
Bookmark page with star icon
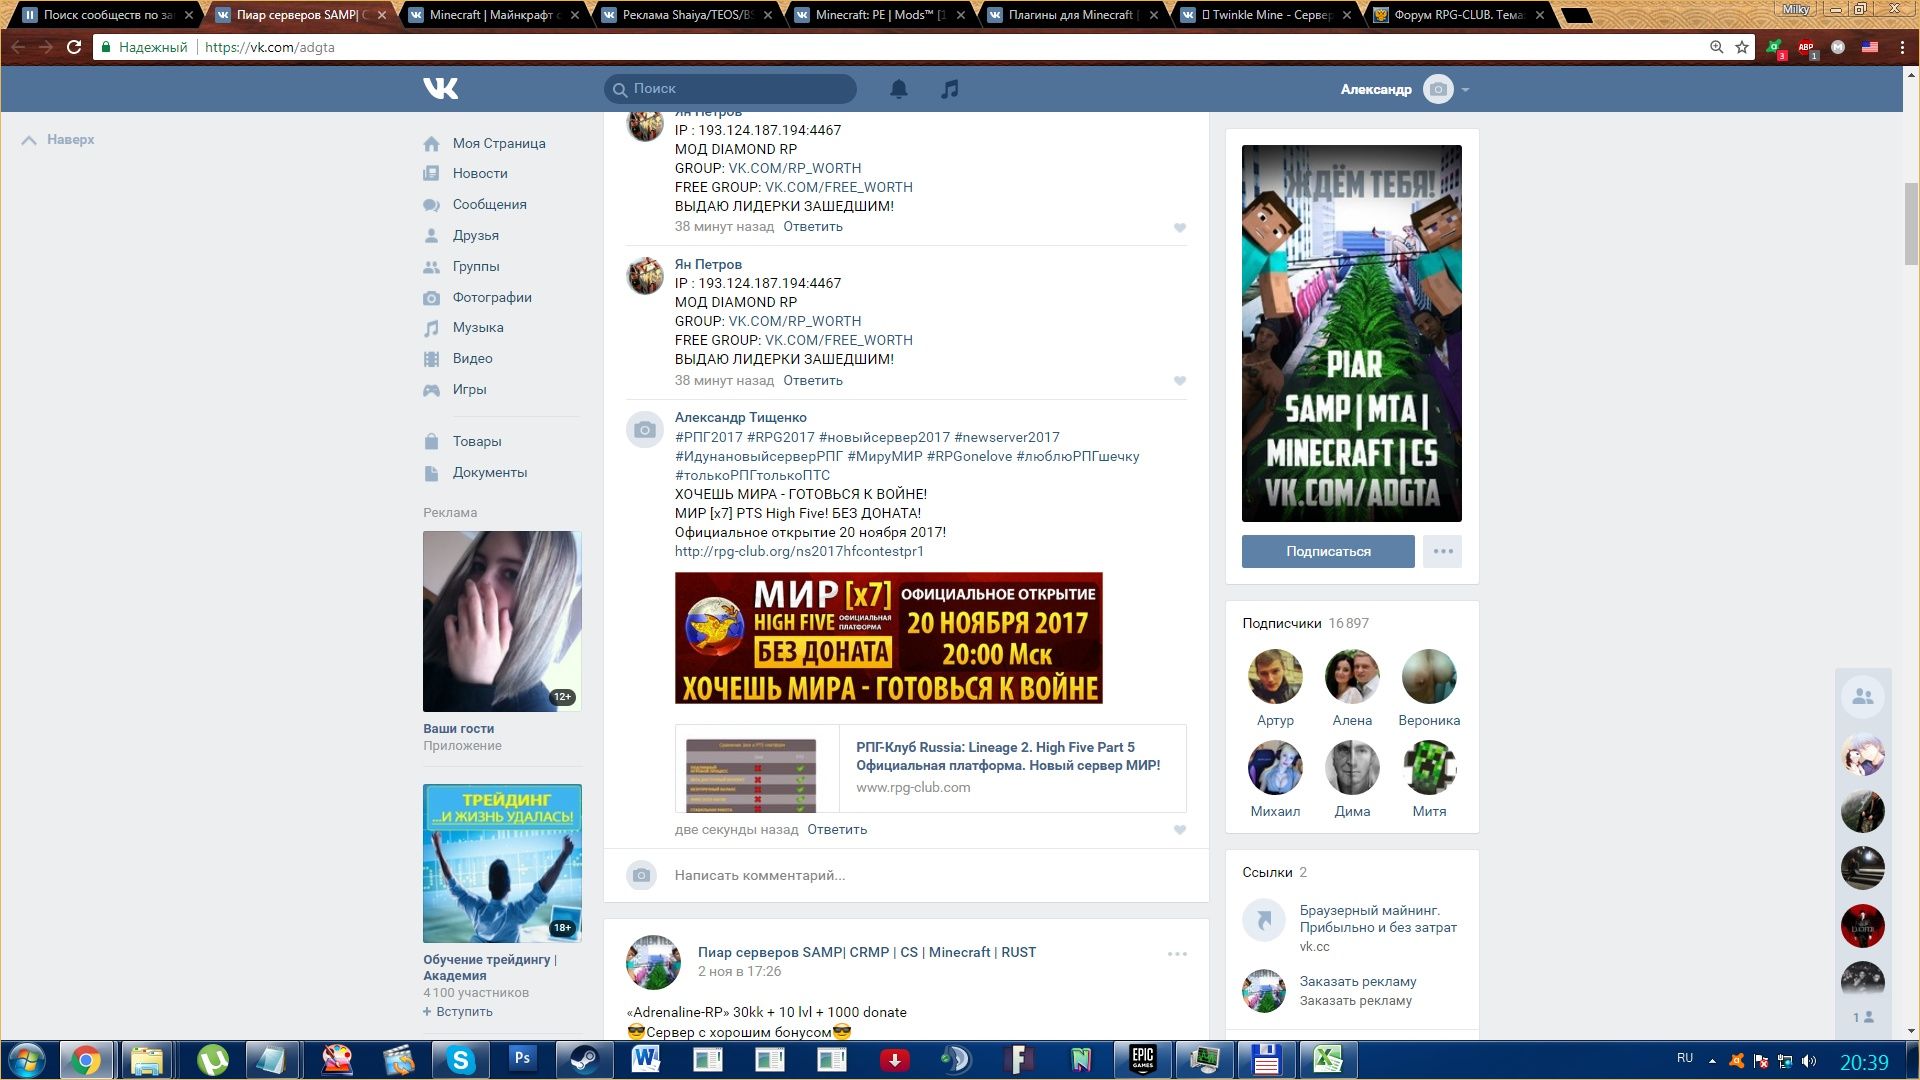1742,47
